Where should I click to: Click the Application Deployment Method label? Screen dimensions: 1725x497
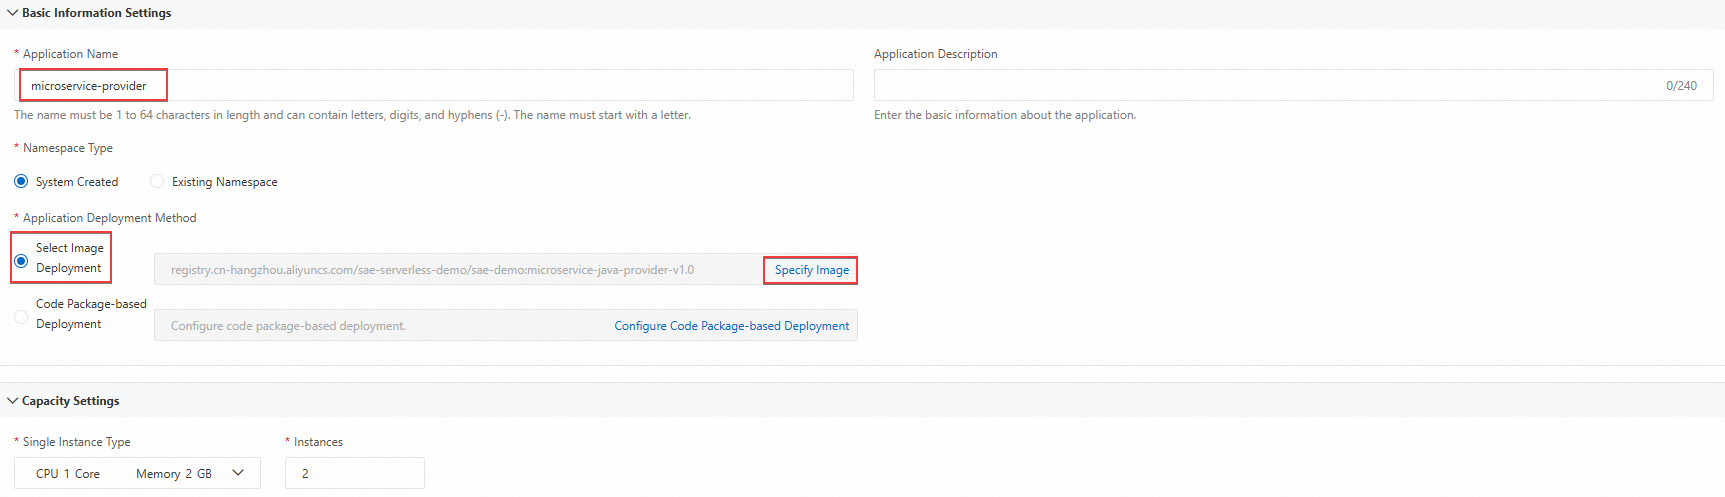pos(109,218)
